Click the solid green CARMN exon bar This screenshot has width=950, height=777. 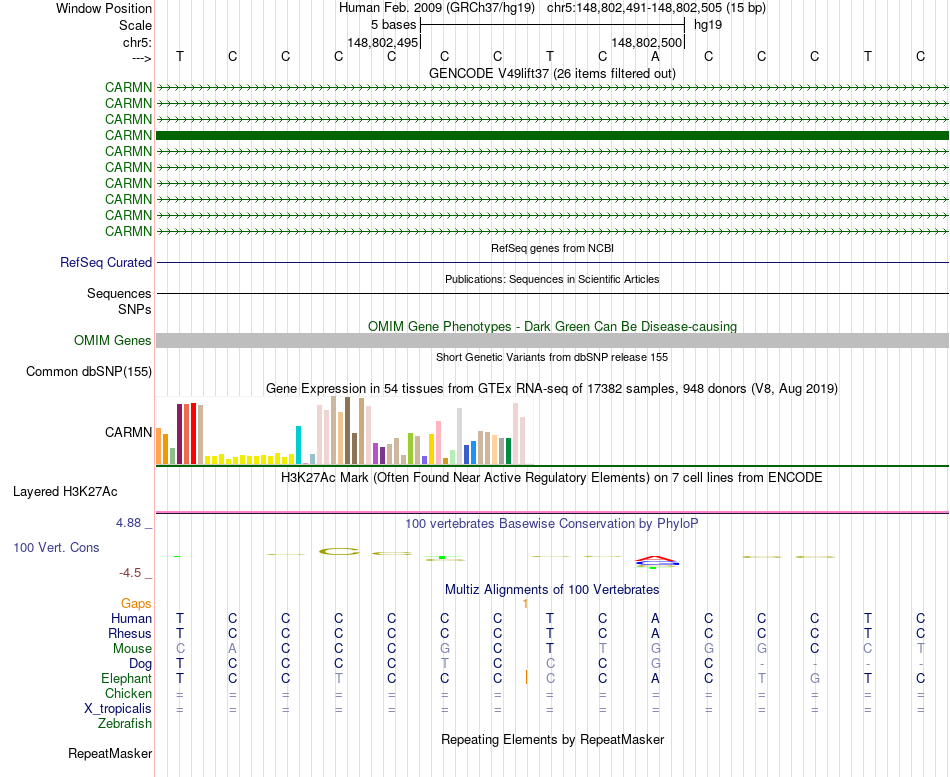tap(552, 135)
